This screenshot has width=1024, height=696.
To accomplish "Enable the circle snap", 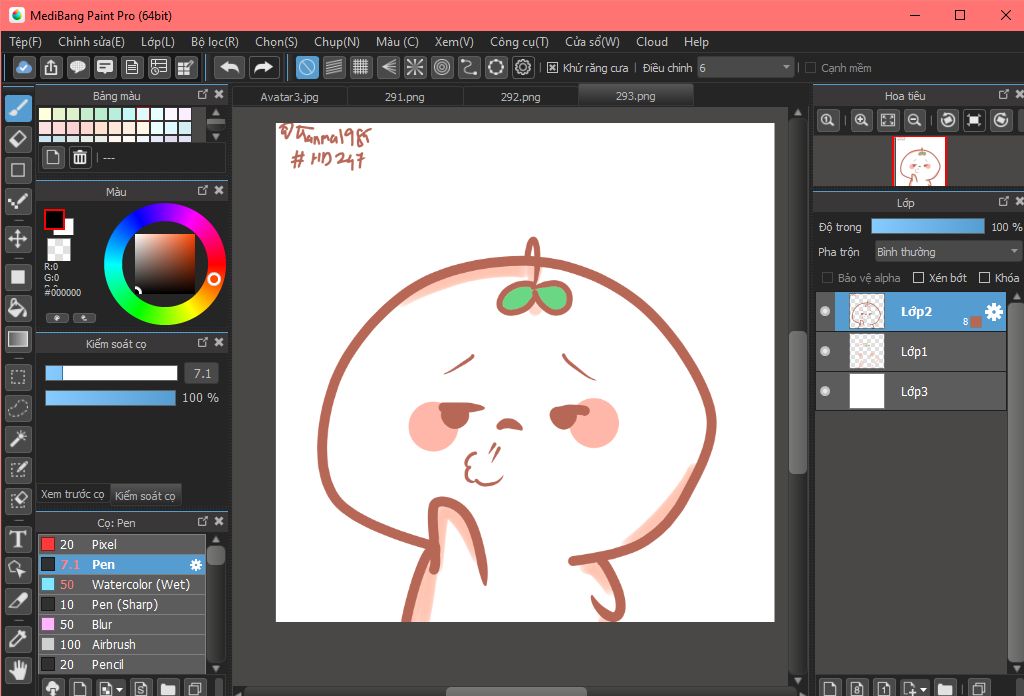I will (442, 67).
